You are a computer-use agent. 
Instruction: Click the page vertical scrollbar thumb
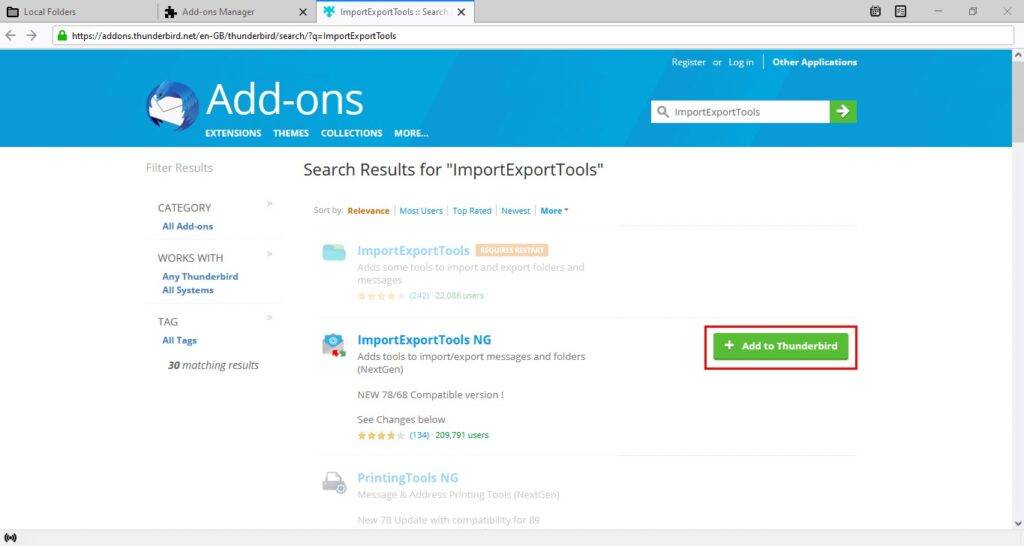tap(1017, 103)
